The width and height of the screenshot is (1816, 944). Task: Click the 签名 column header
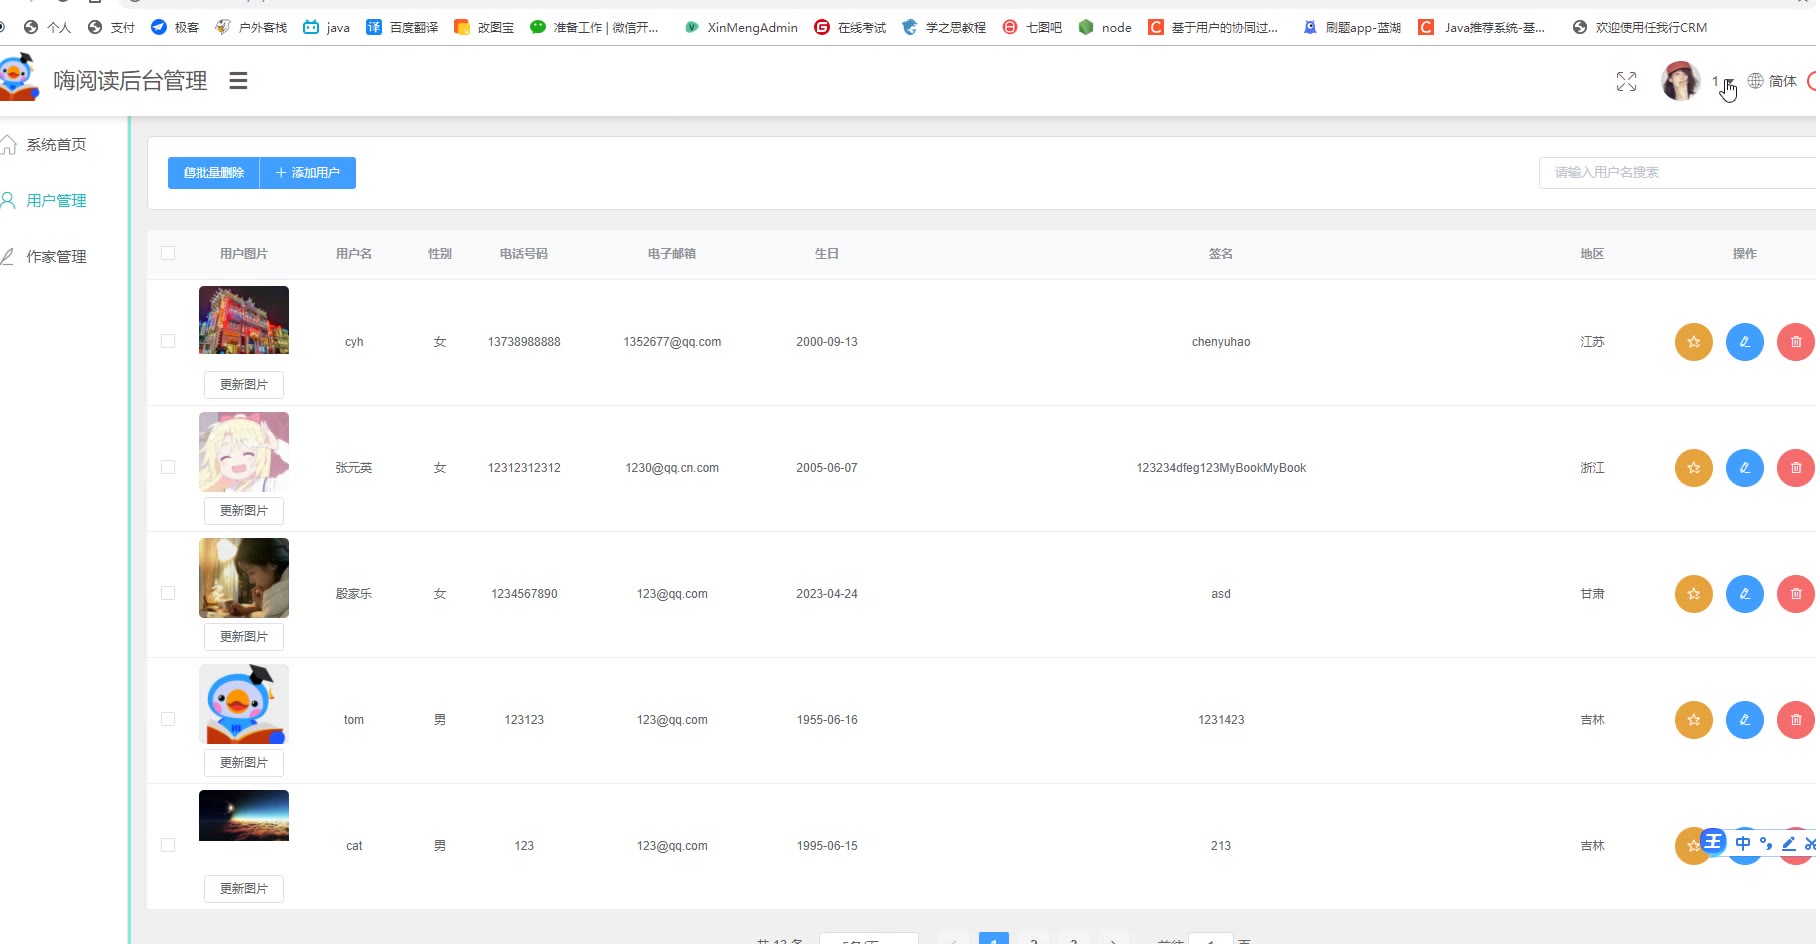point(1221,254)
